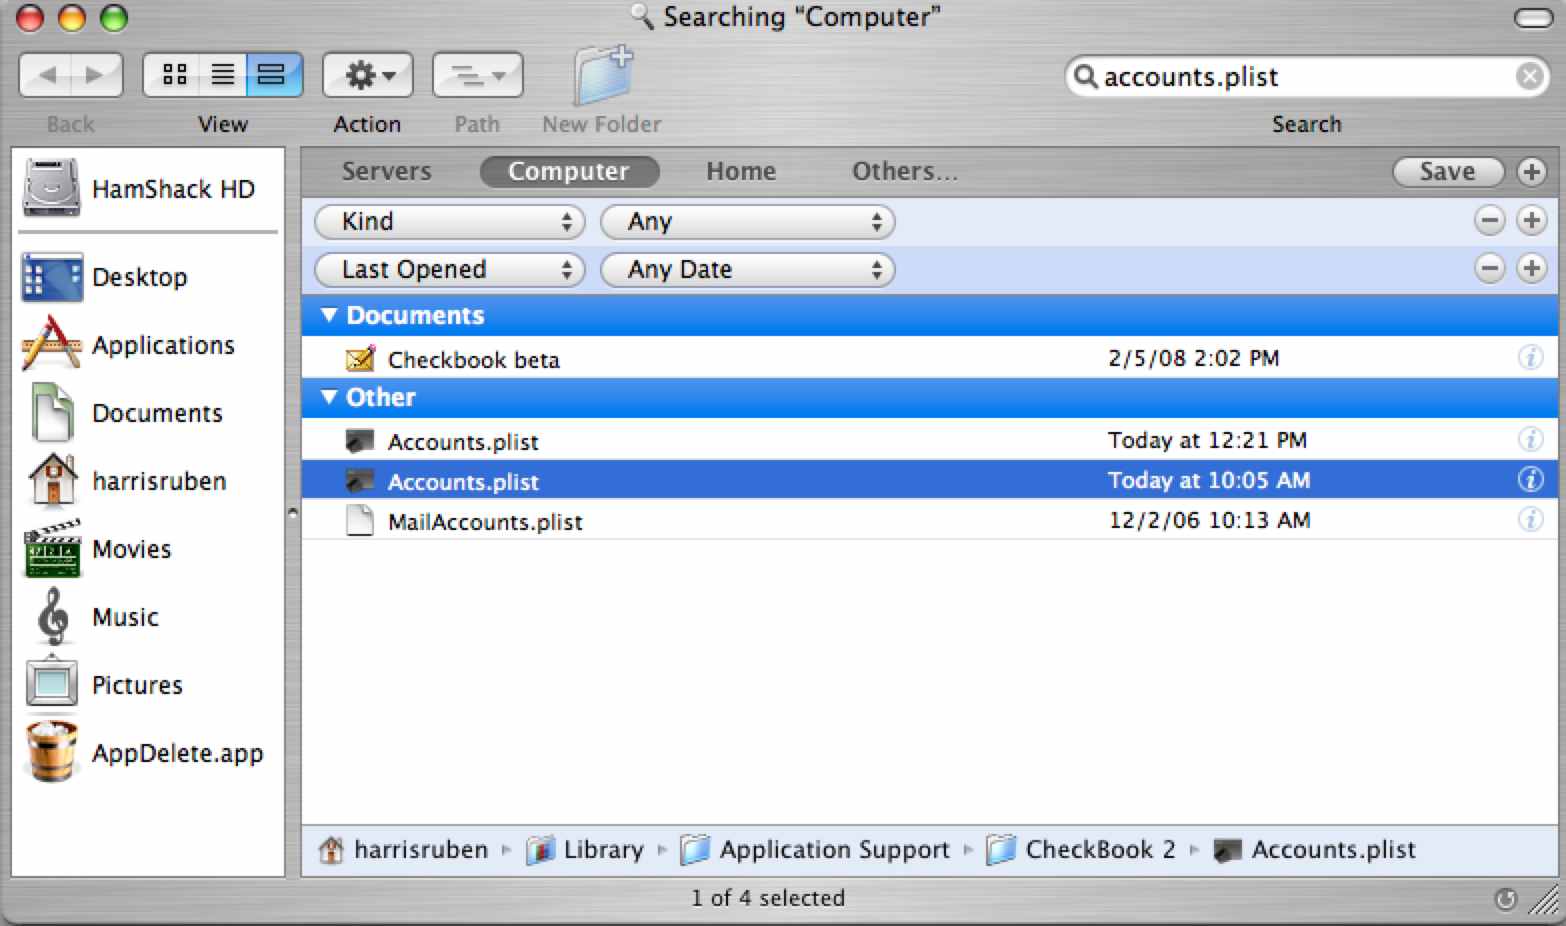The width and height of the screenshot is (1566, 926).
Task: Open Movies in the sidebar
Action: [147, 549]
